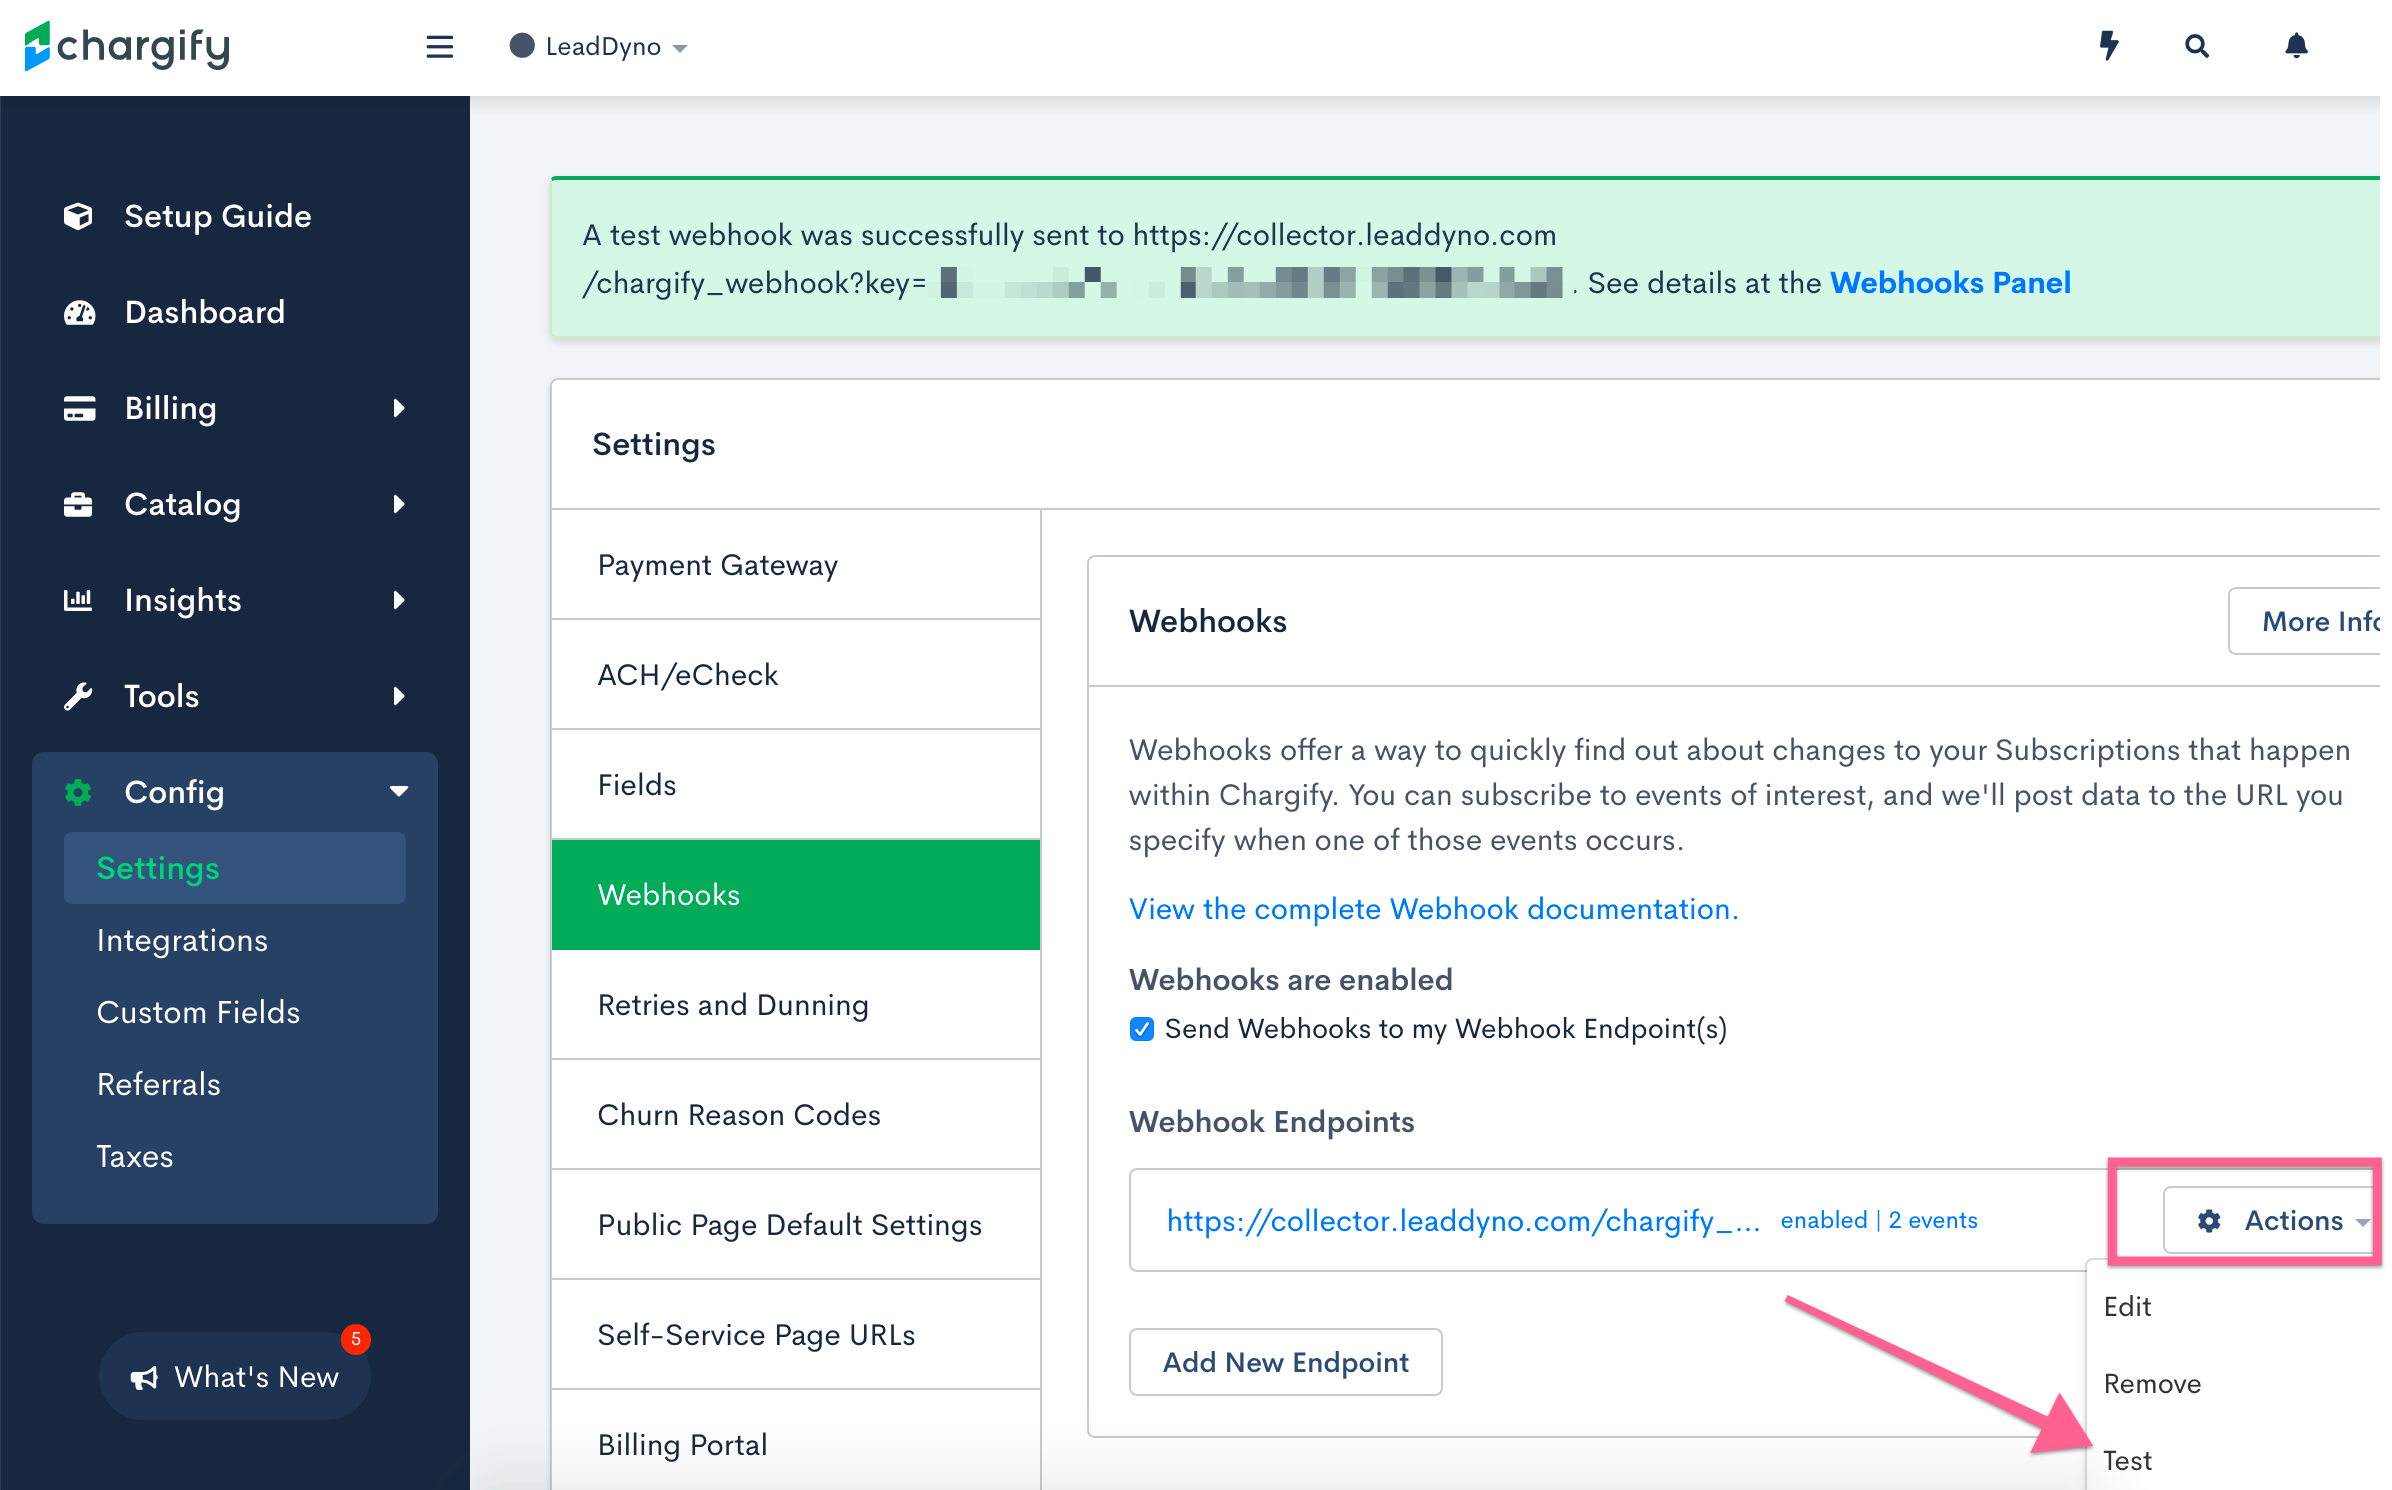Click the What's New megaphone icon
The height and width of the screenshot is (1490, 2392).
click(144, 1377)
